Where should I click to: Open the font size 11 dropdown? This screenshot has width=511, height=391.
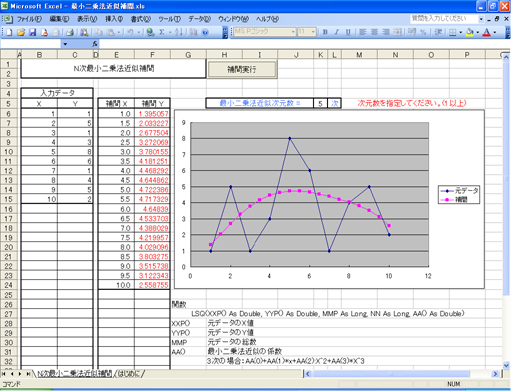(313, 32)
